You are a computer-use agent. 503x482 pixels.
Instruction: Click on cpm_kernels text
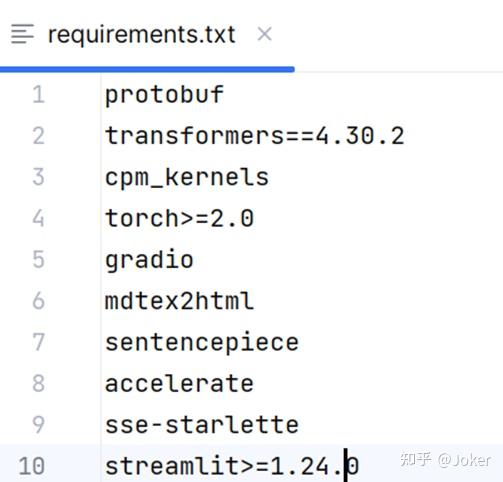point(187,178)
